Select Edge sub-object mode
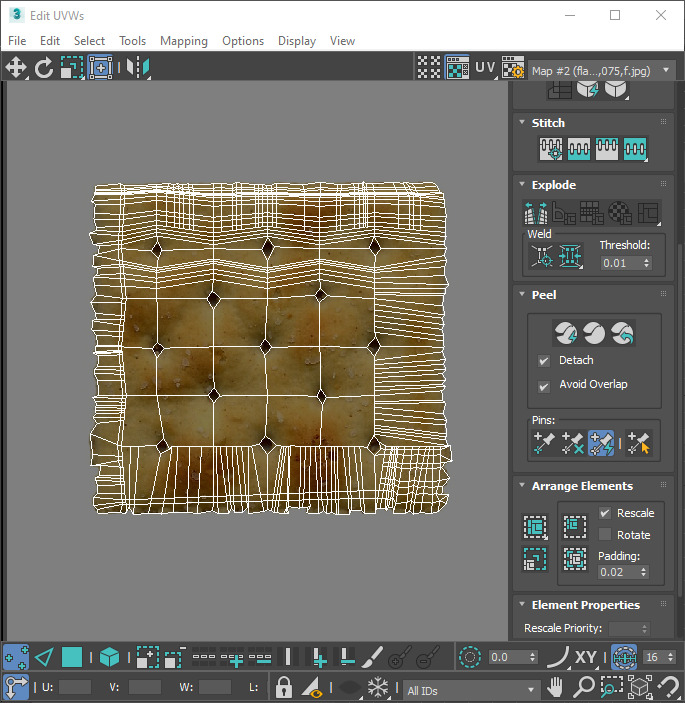Screen dimensions: 685x703 [x=44, y=657]
